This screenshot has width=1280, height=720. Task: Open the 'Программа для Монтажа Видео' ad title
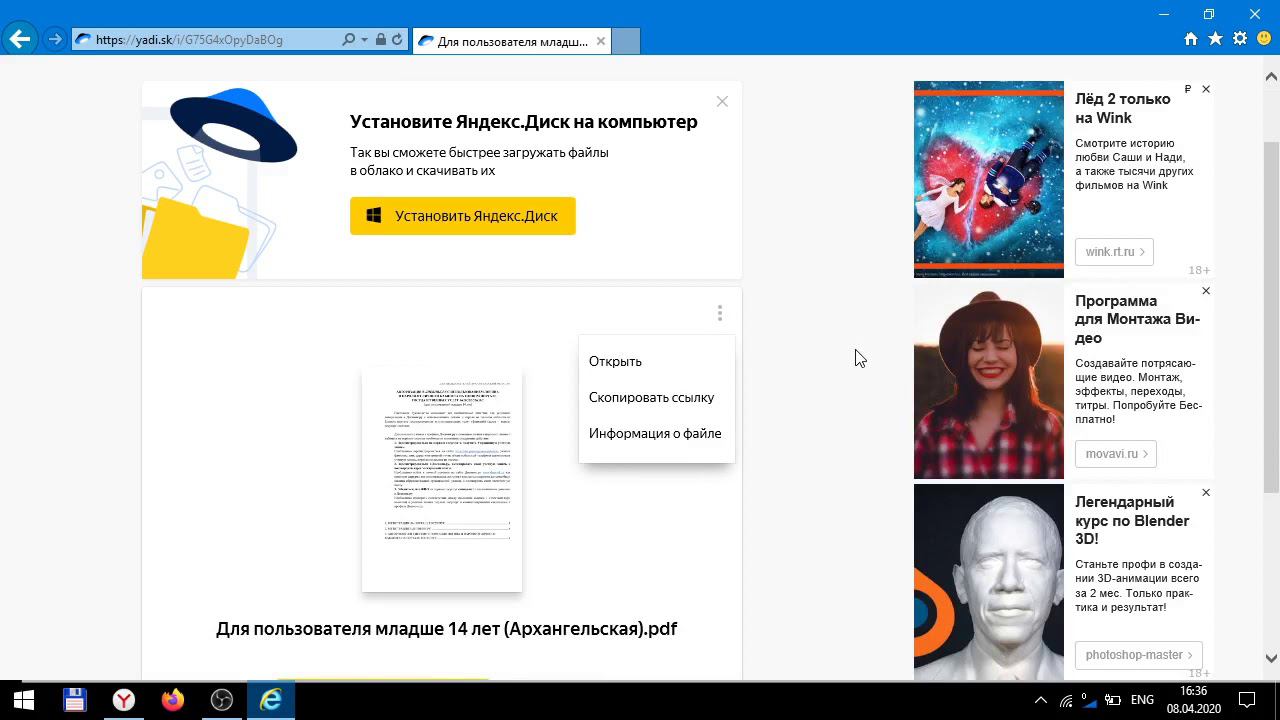click(1137, 319)
